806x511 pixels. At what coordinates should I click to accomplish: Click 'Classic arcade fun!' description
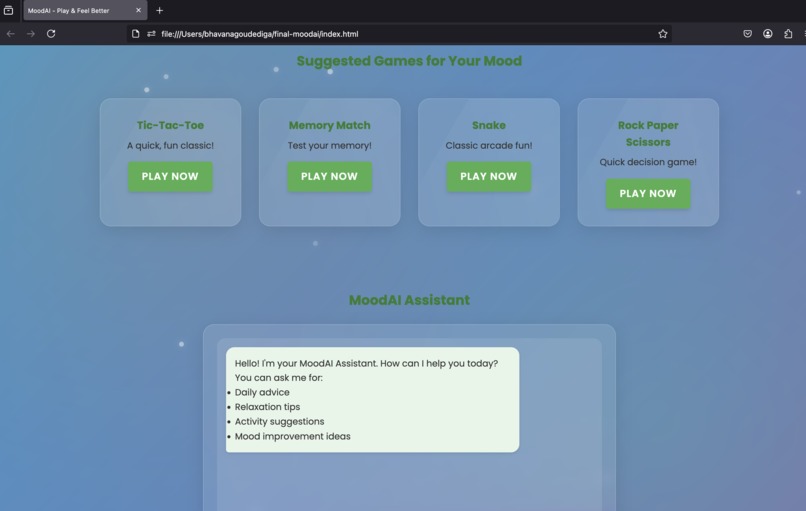click(489, 145)
